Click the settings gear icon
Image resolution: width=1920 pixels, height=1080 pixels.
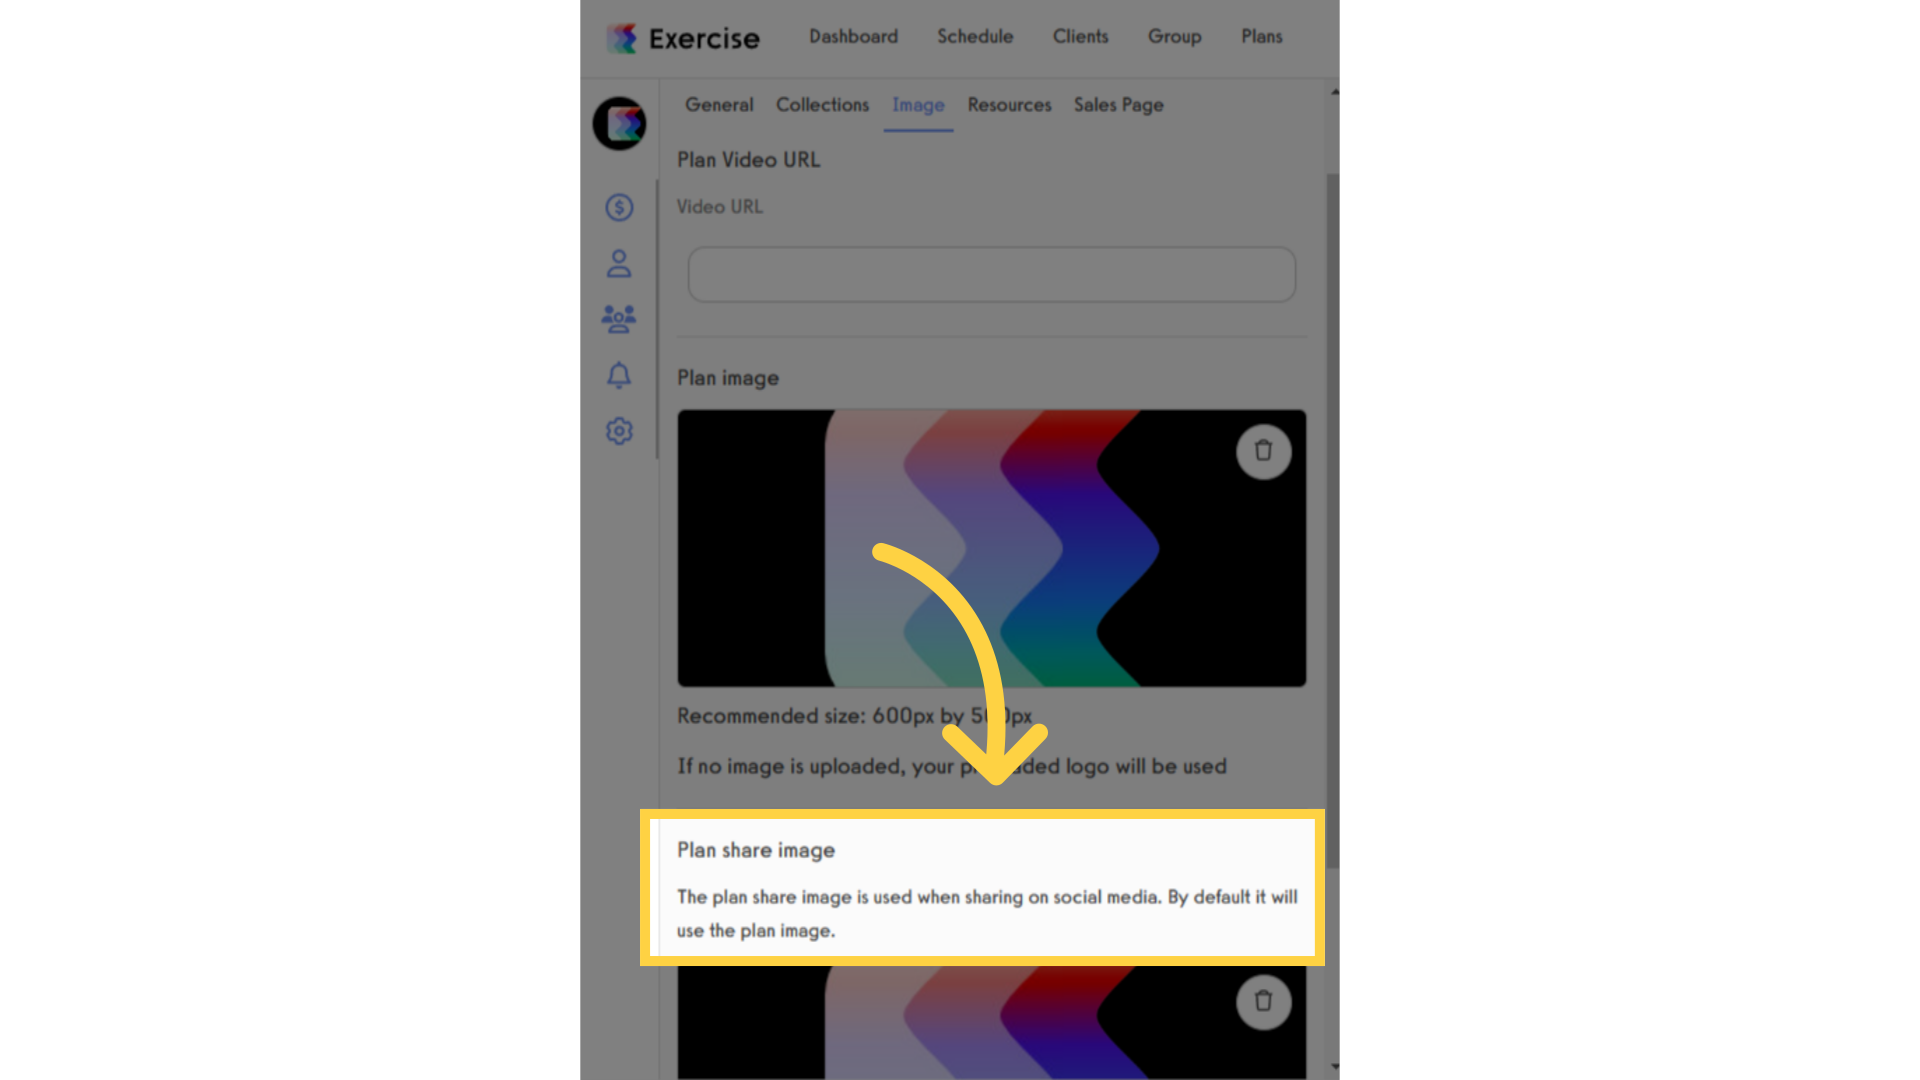point(617,431)
